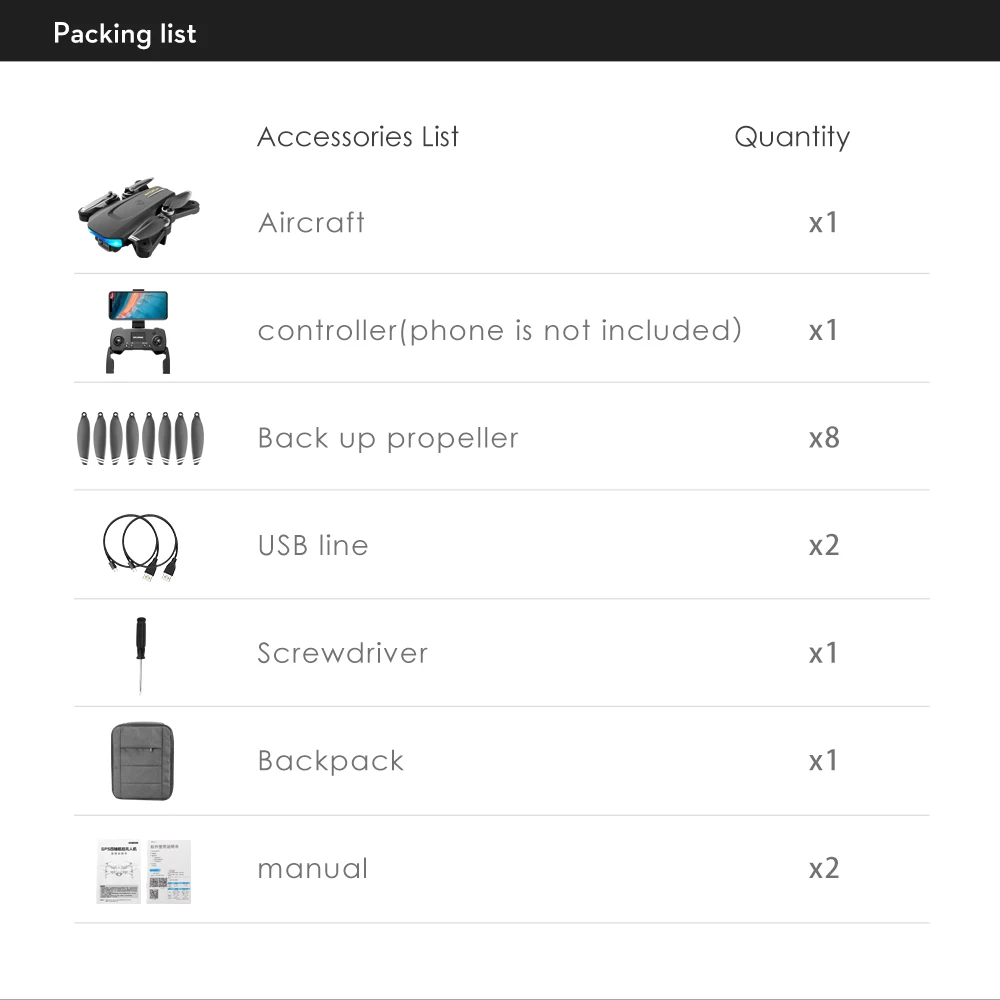Viewport: 1000px width, 1000px height.
Task: Select the Backpack label text
Action: (x=331, y=761)
